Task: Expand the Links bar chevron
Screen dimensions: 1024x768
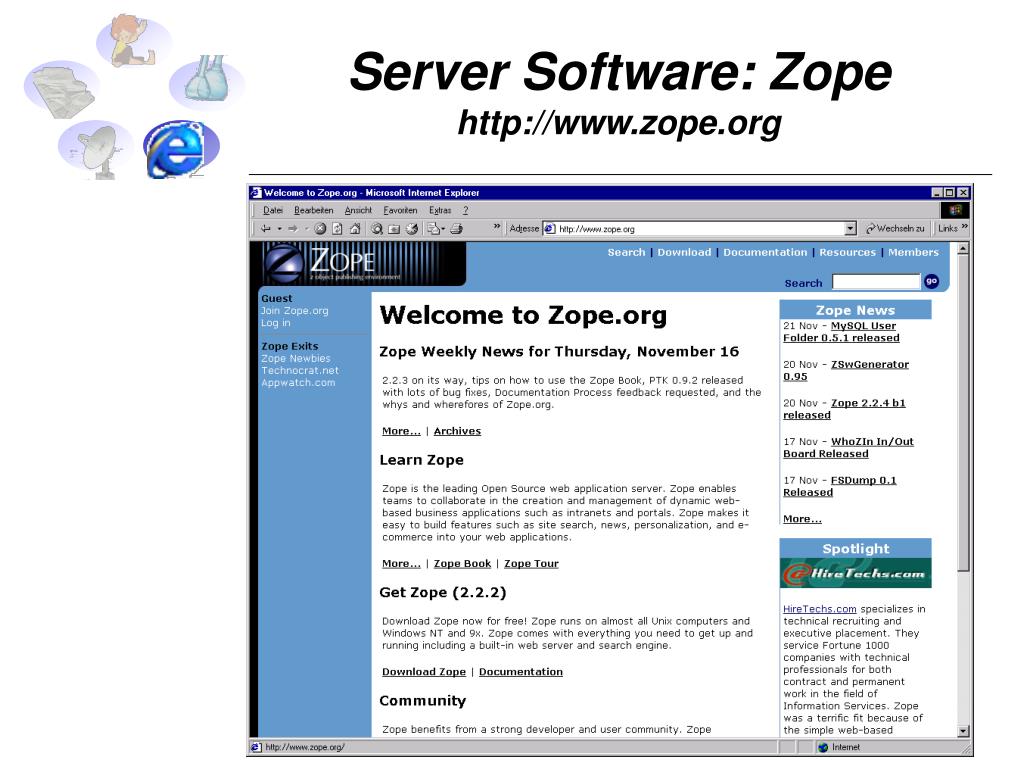Action: (x=965, y=227)
